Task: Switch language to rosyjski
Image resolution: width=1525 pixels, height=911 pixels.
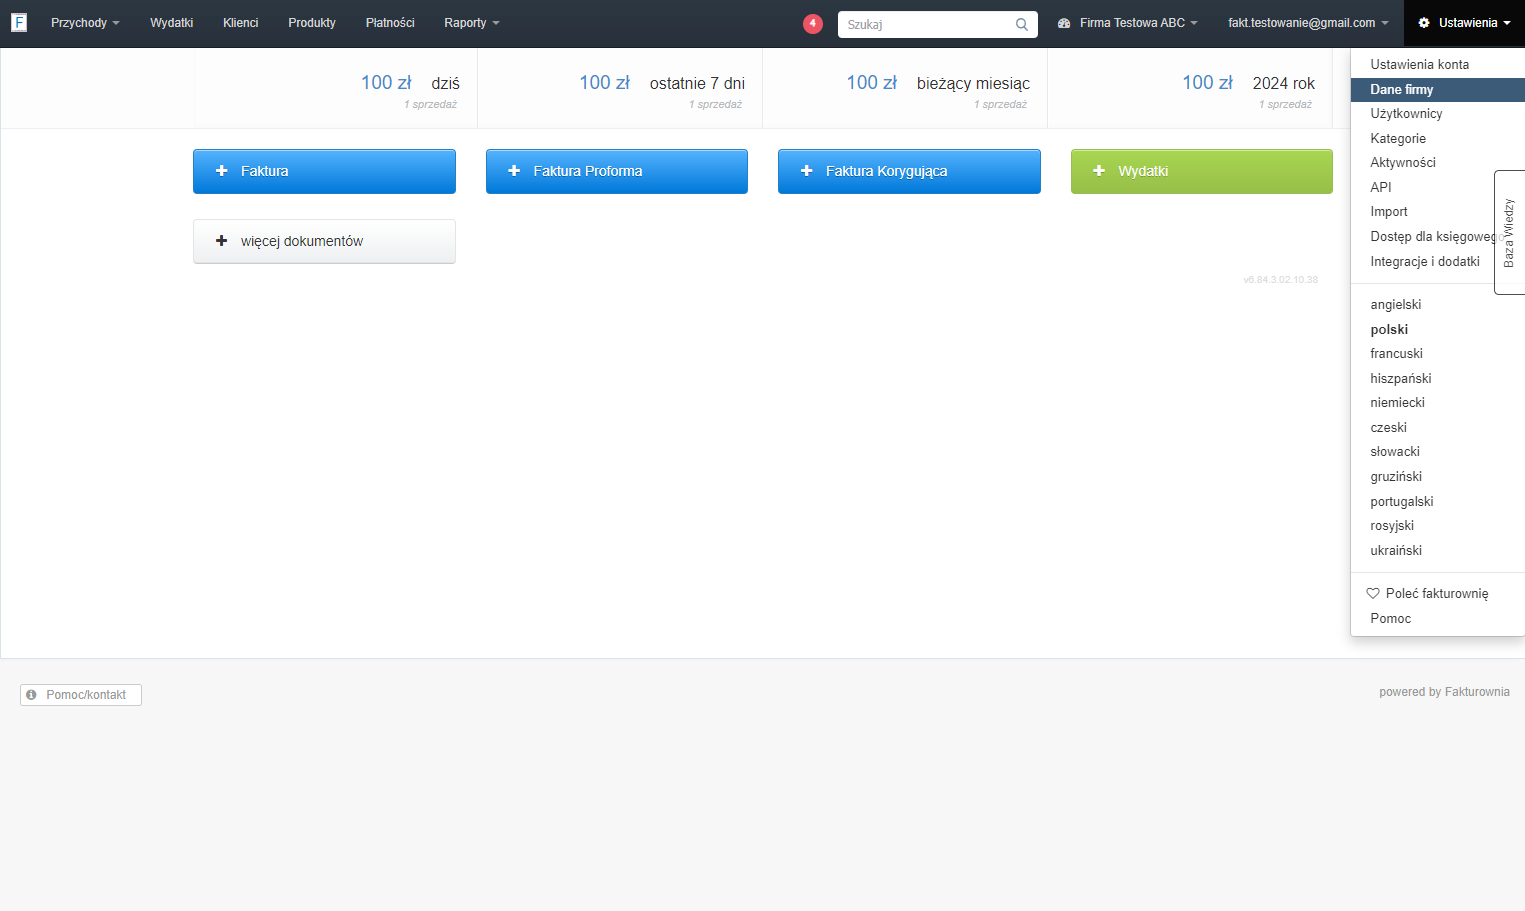Action: pos(1437,525)
